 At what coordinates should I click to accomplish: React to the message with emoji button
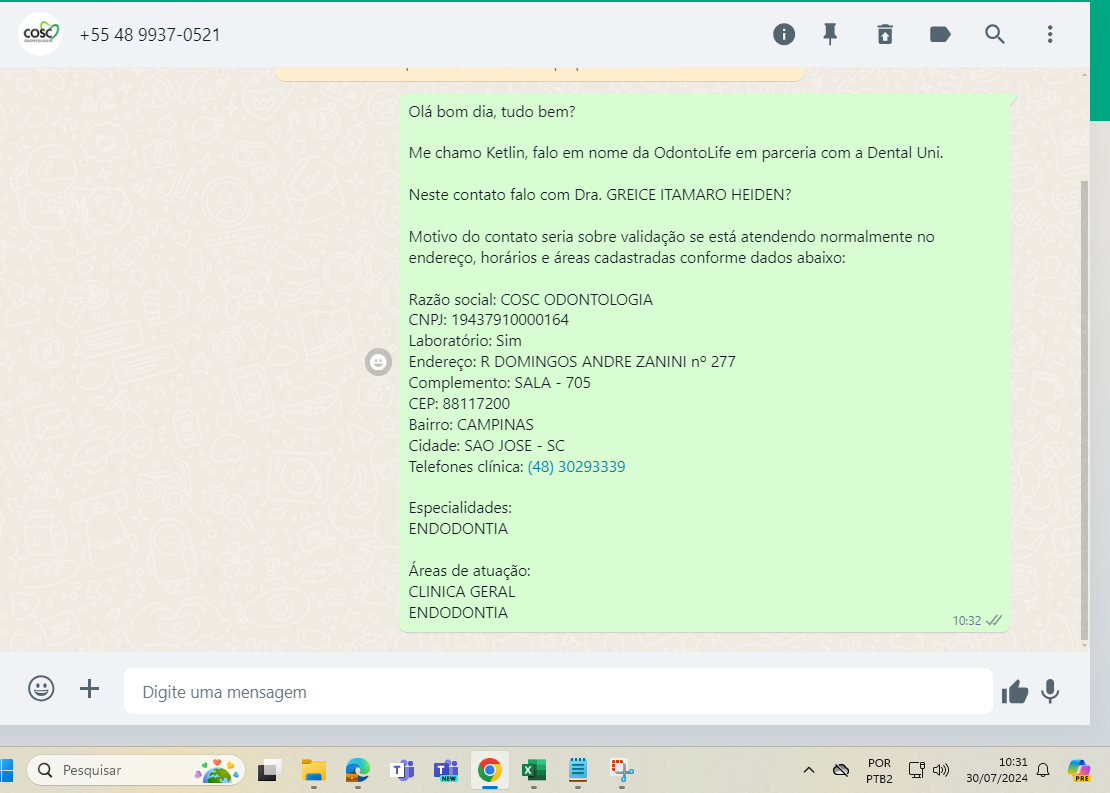pyautogui.click(x=378, y=362)
